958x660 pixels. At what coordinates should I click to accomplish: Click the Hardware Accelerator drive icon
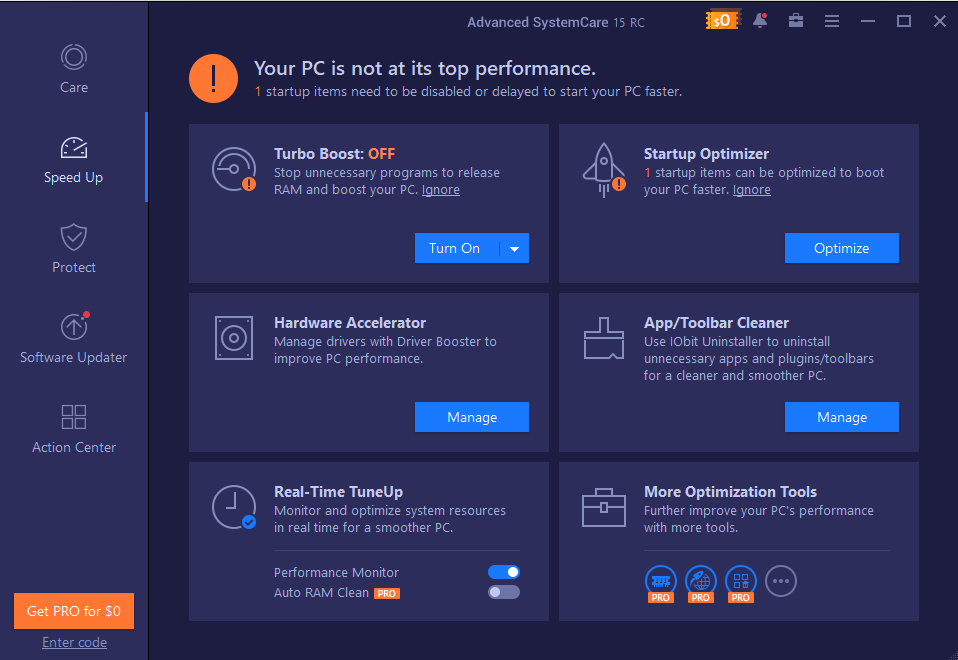[x=234, y=337]
